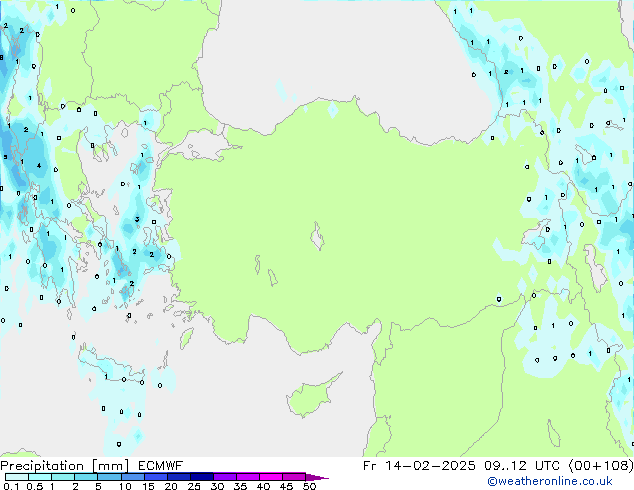Image resolution: width=634 pixels, height=490 pixels.
Task: Click the '40' legend scale label
Action: [x=263, y=486]
